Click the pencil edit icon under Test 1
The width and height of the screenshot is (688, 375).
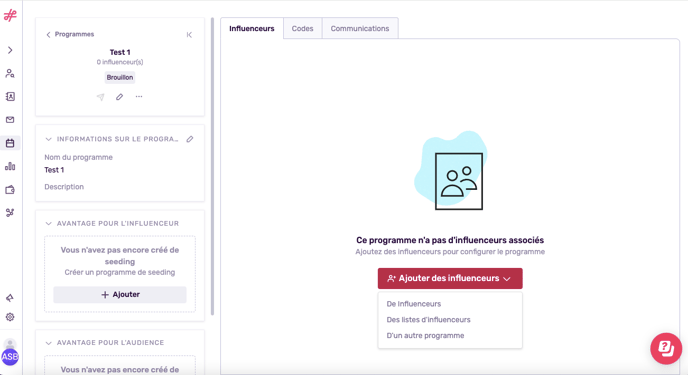[x=119, y=97]
